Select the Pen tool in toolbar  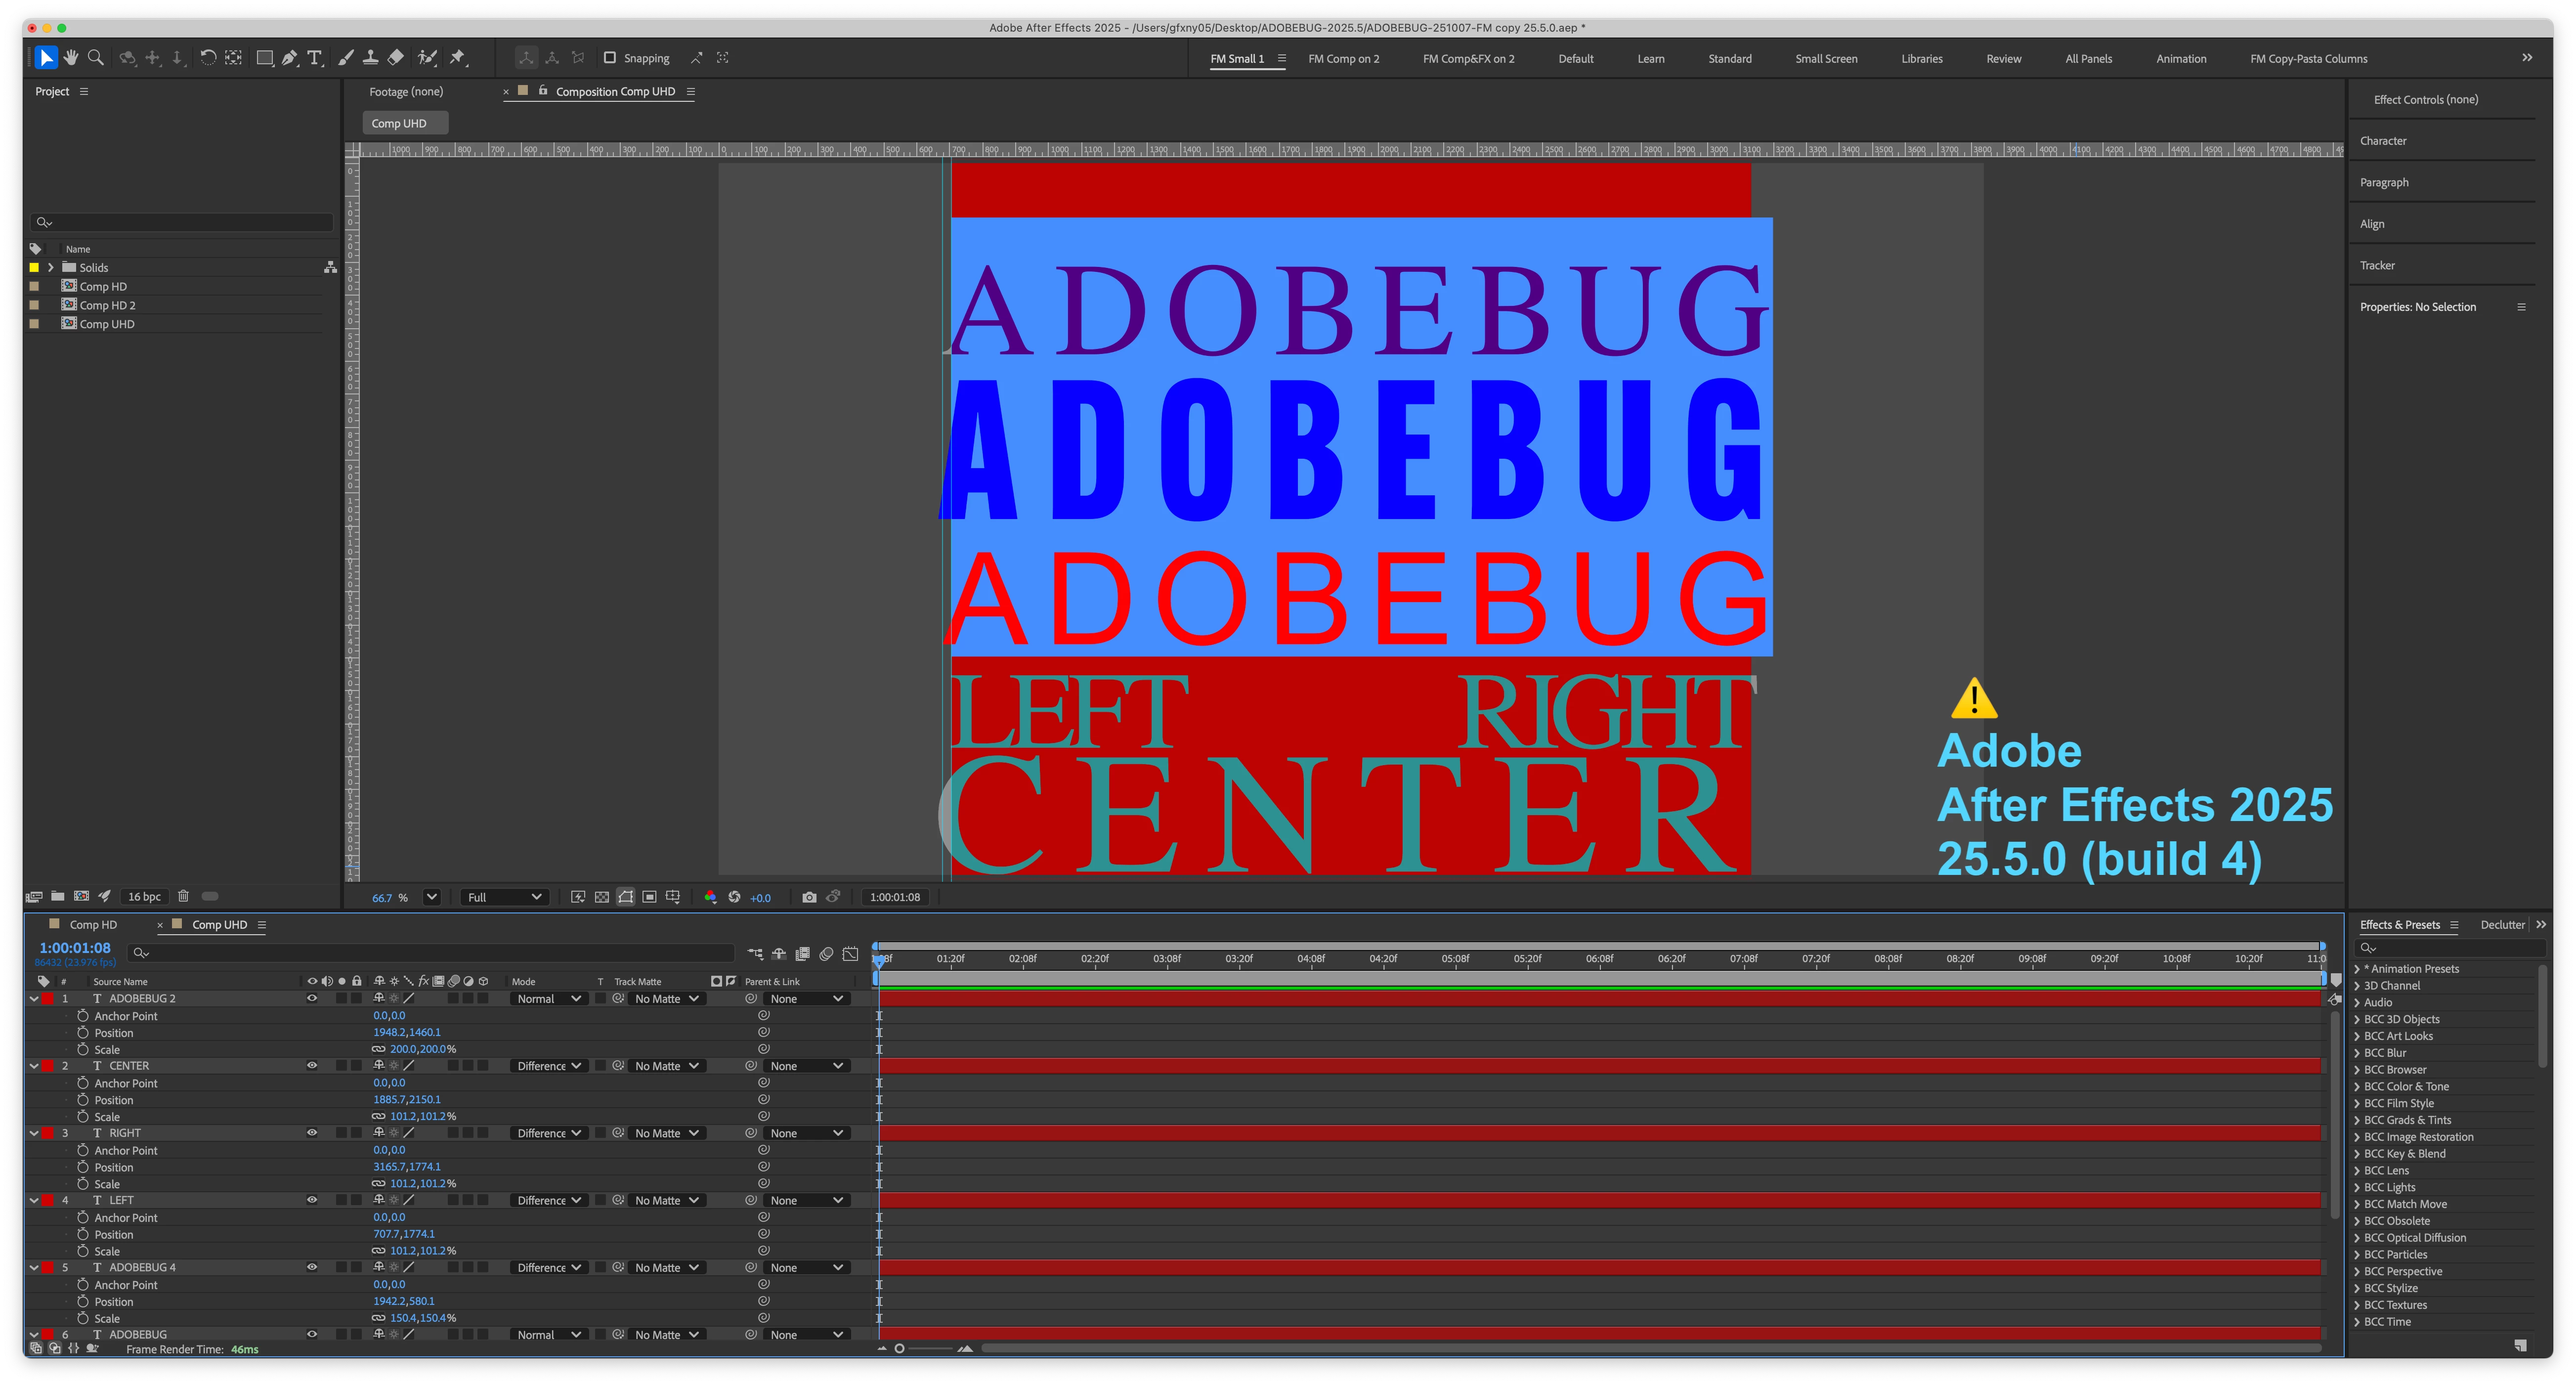pyautogui.click(x=290, y=58)
